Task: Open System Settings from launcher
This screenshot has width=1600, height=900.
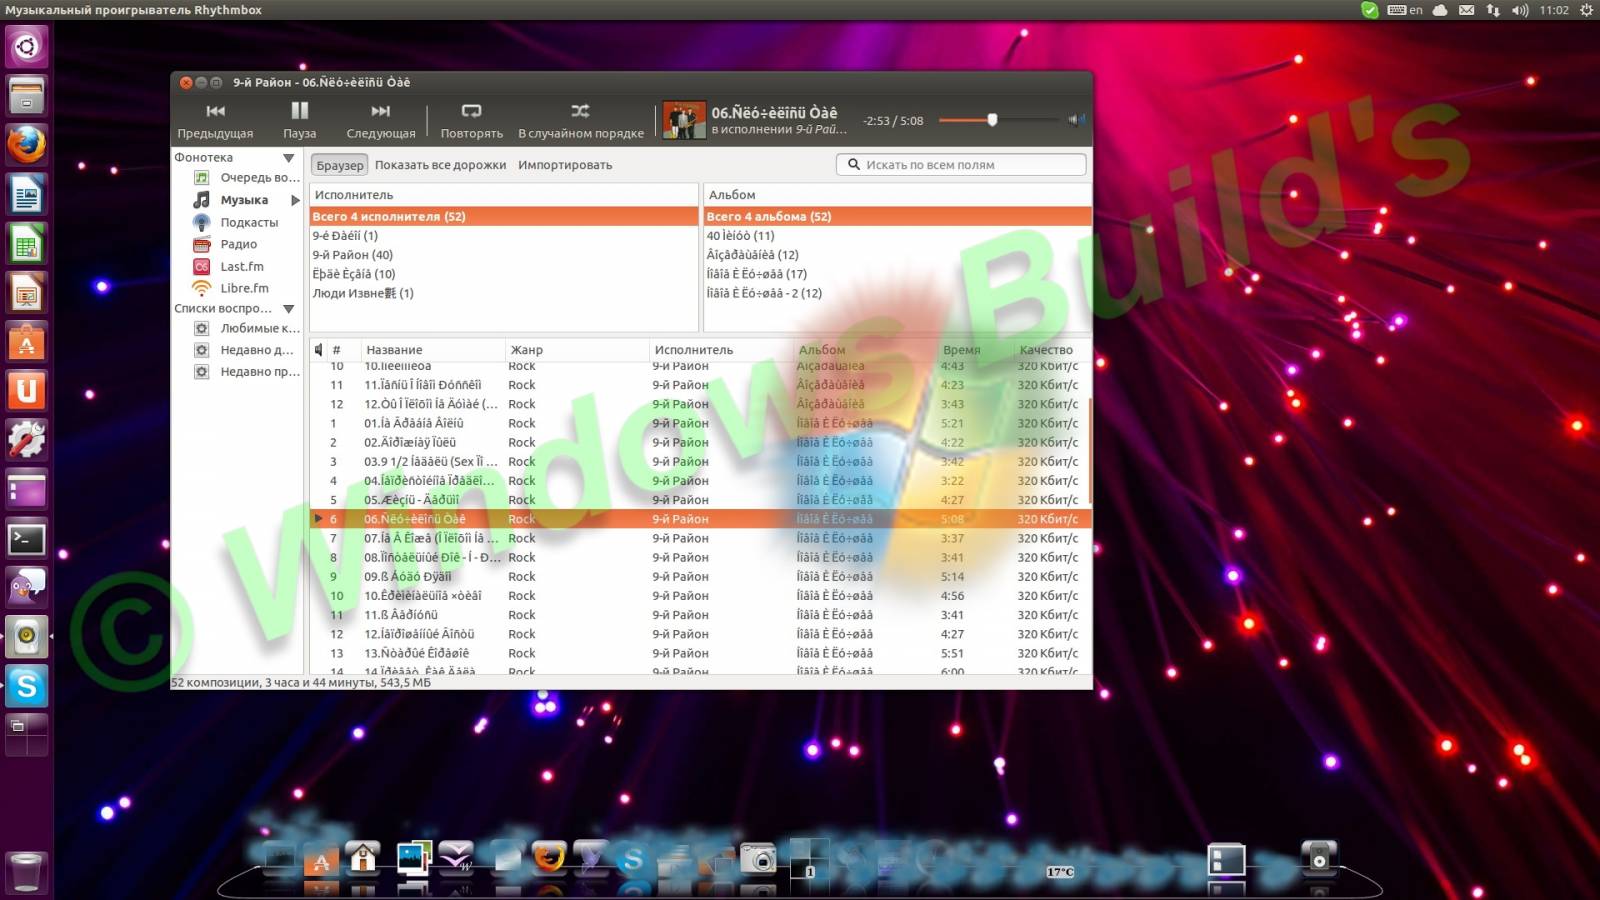Action: [x=27, y=440]
